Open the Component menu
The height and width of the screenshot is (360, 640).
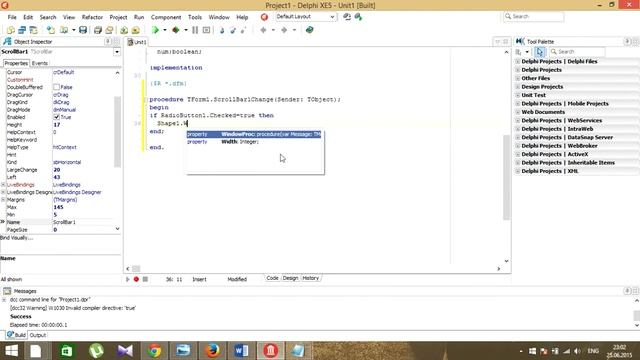166,17
